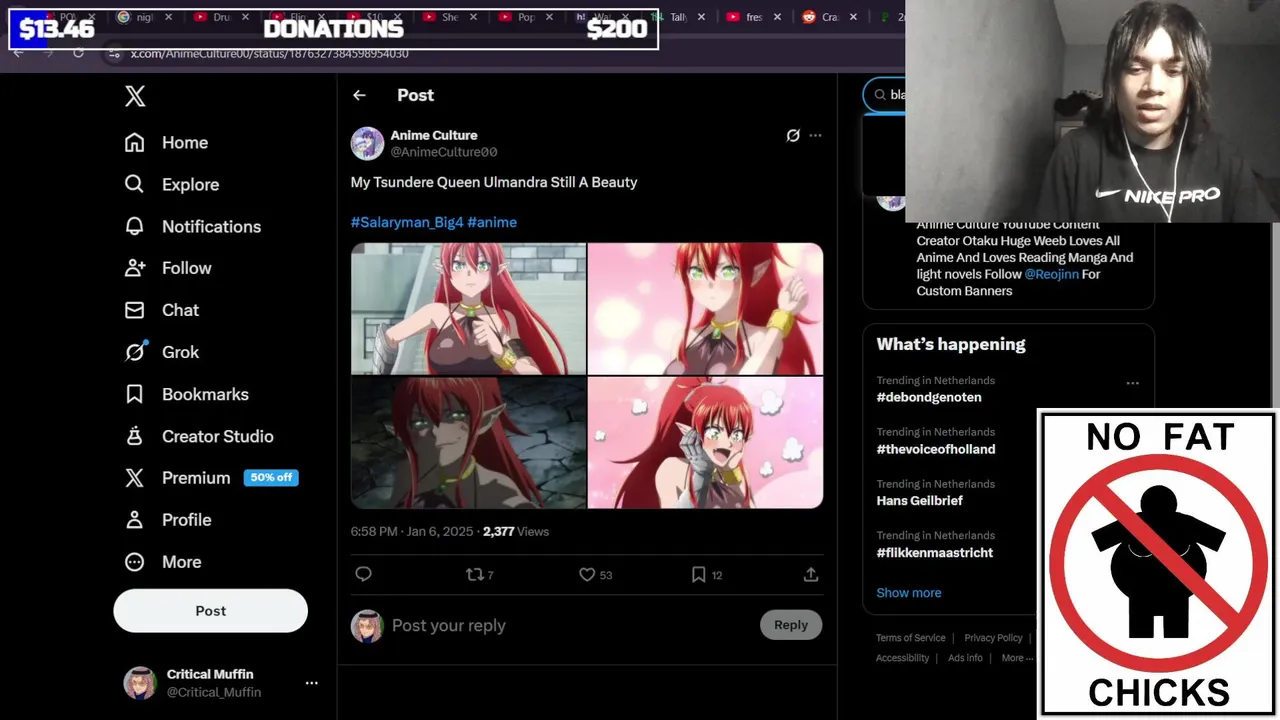Viewport: 1280px width, 720px height.
Task: Open Creator Studio in the sidebar
Action: coord(198,436)
